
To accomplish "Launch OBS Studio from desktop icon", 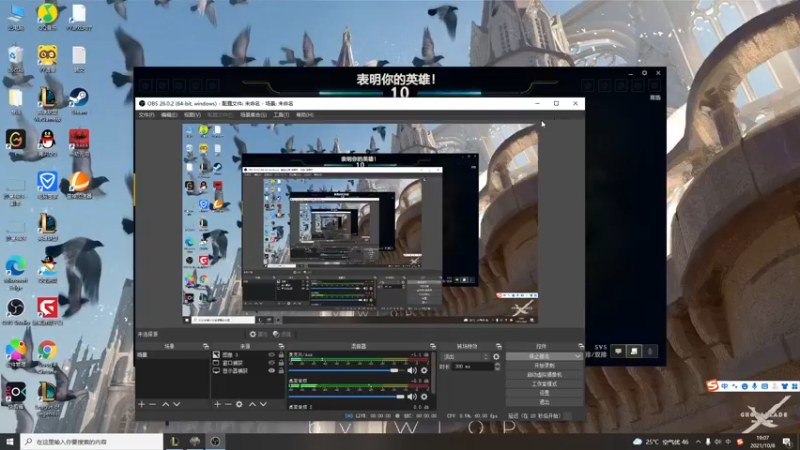I will (16, 311).
